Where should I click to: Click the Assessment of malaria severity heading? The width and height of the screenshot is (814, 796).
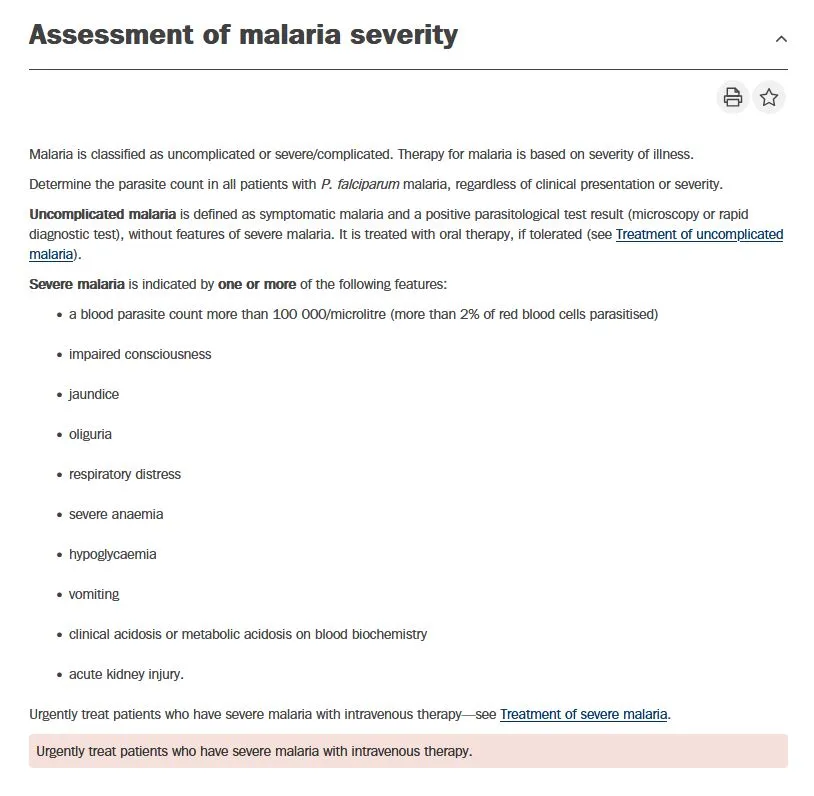coord(243,35)
